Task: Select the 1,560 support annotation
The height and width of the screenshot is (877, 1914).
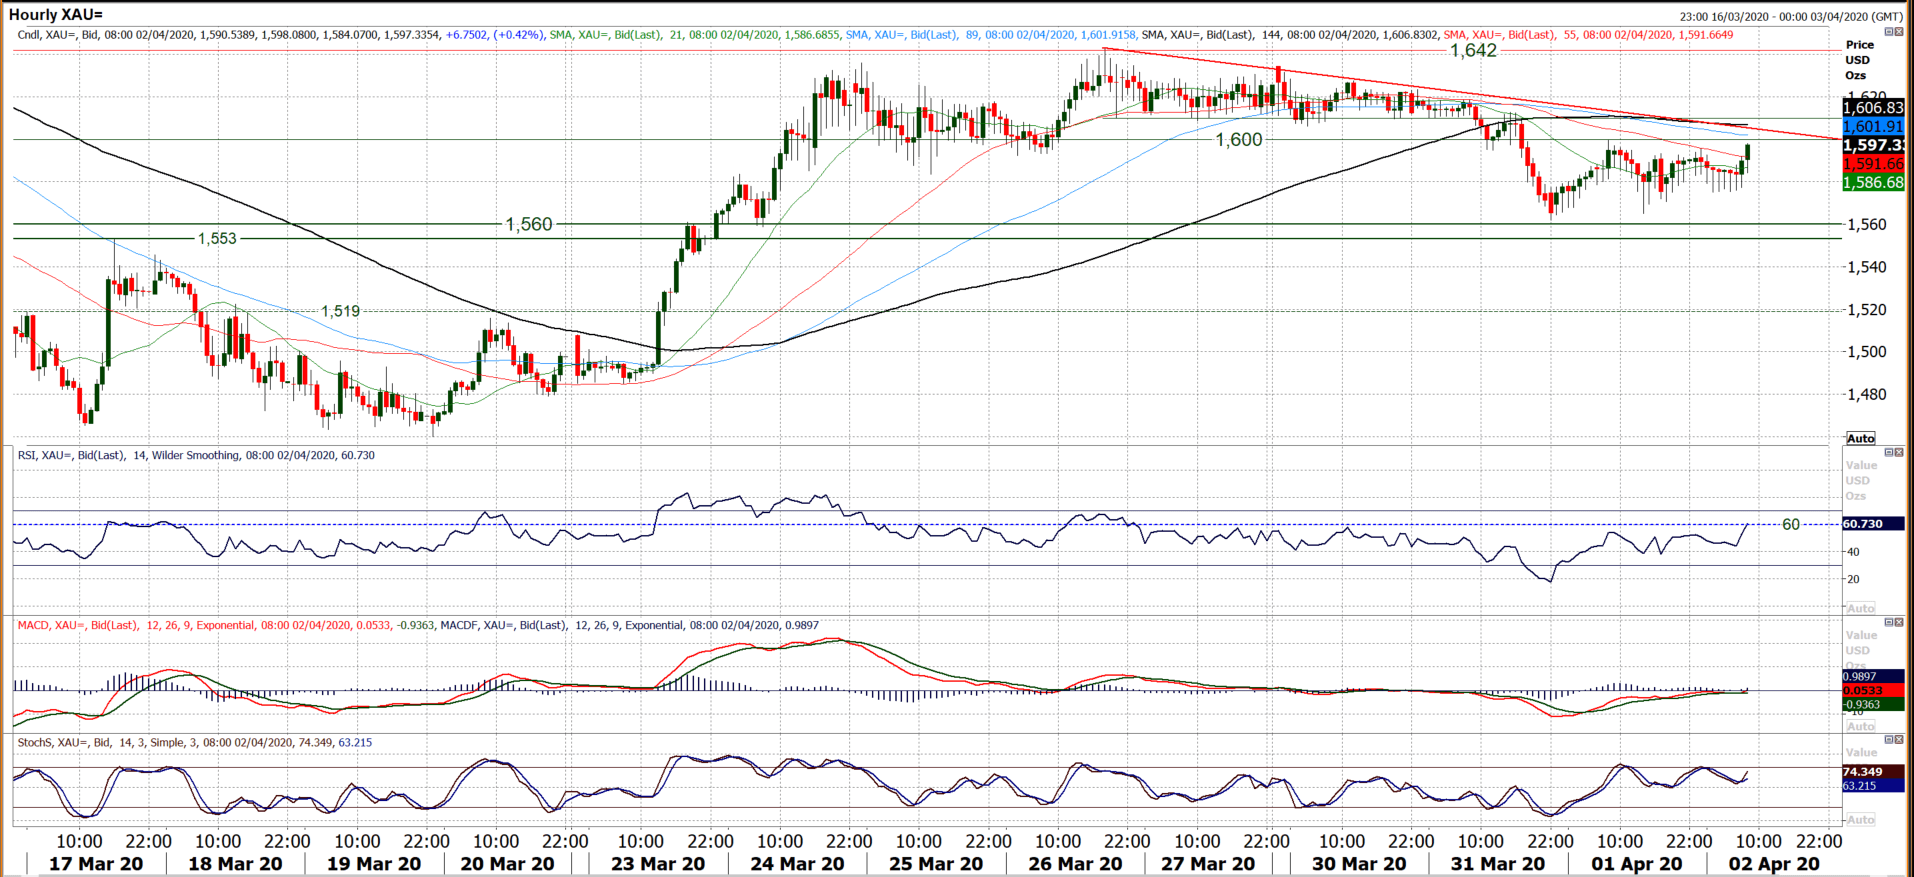Action: (x=529, y=225)
